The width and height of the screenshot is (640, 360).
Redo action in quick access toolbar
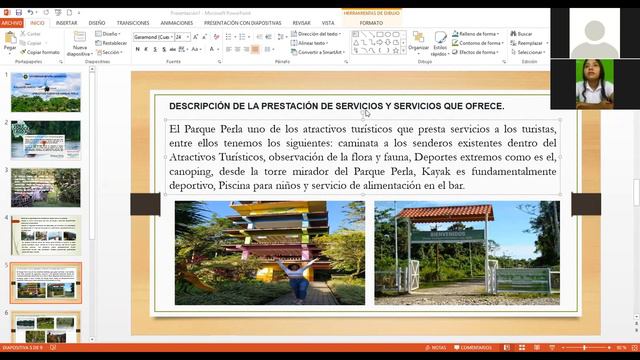pos(46,13)
